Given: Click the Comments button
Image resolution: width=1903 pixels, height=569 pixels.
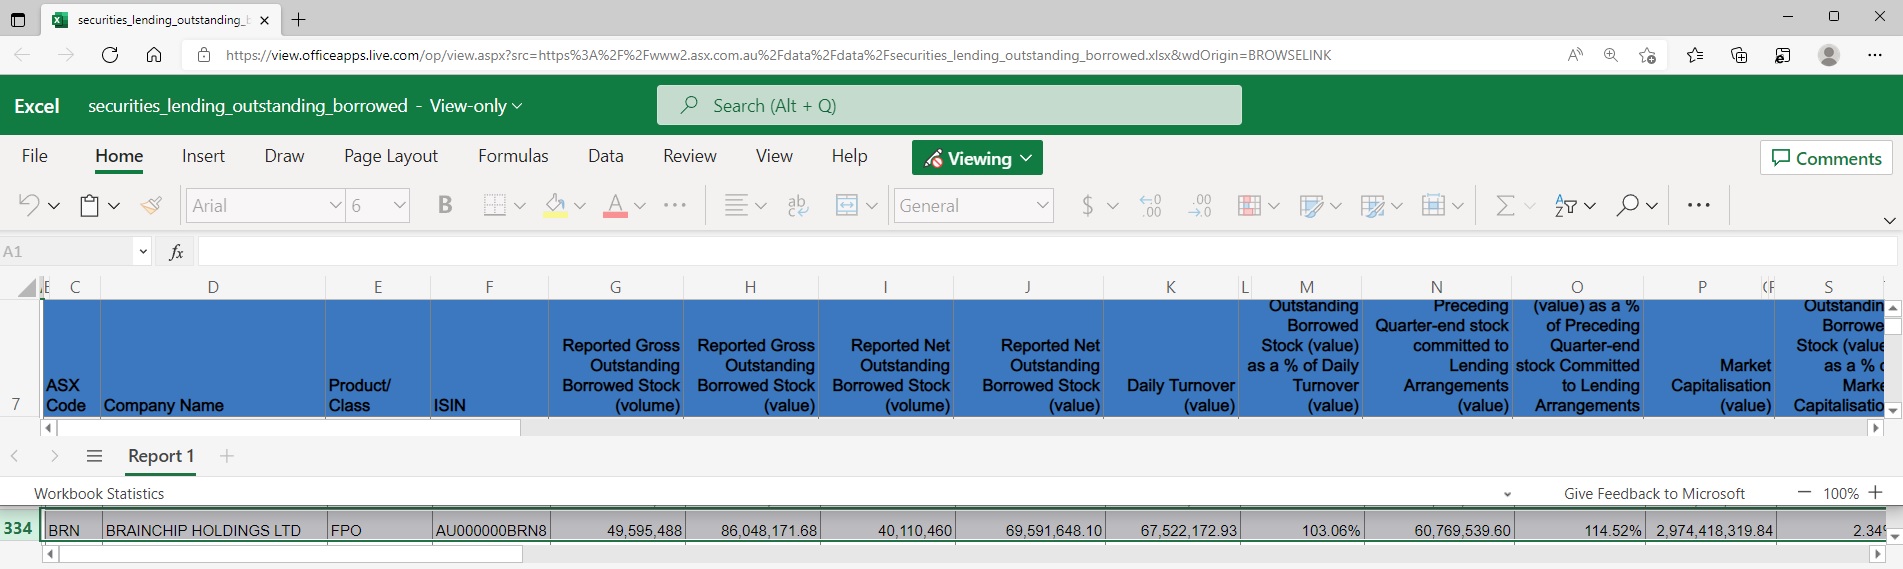Looking at the screenshot, I should [x=1826, y=158].
